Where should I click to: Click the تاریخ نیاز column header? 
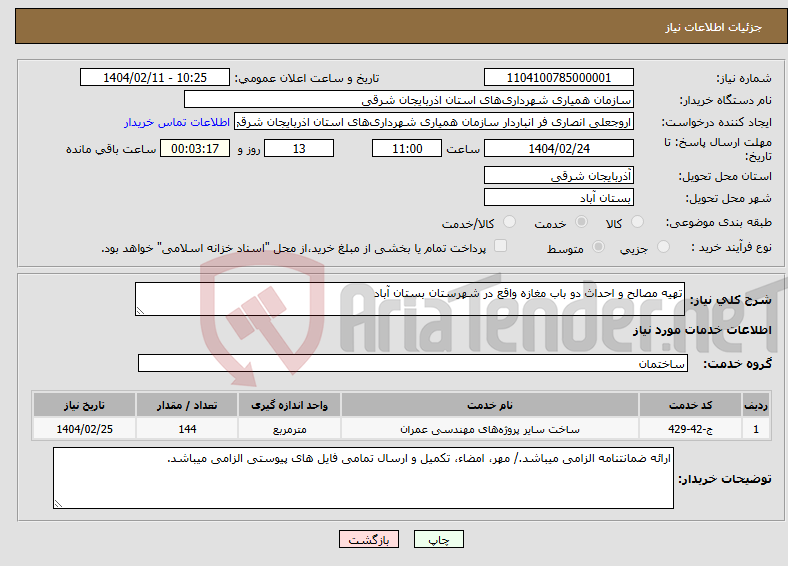[84, 405]
